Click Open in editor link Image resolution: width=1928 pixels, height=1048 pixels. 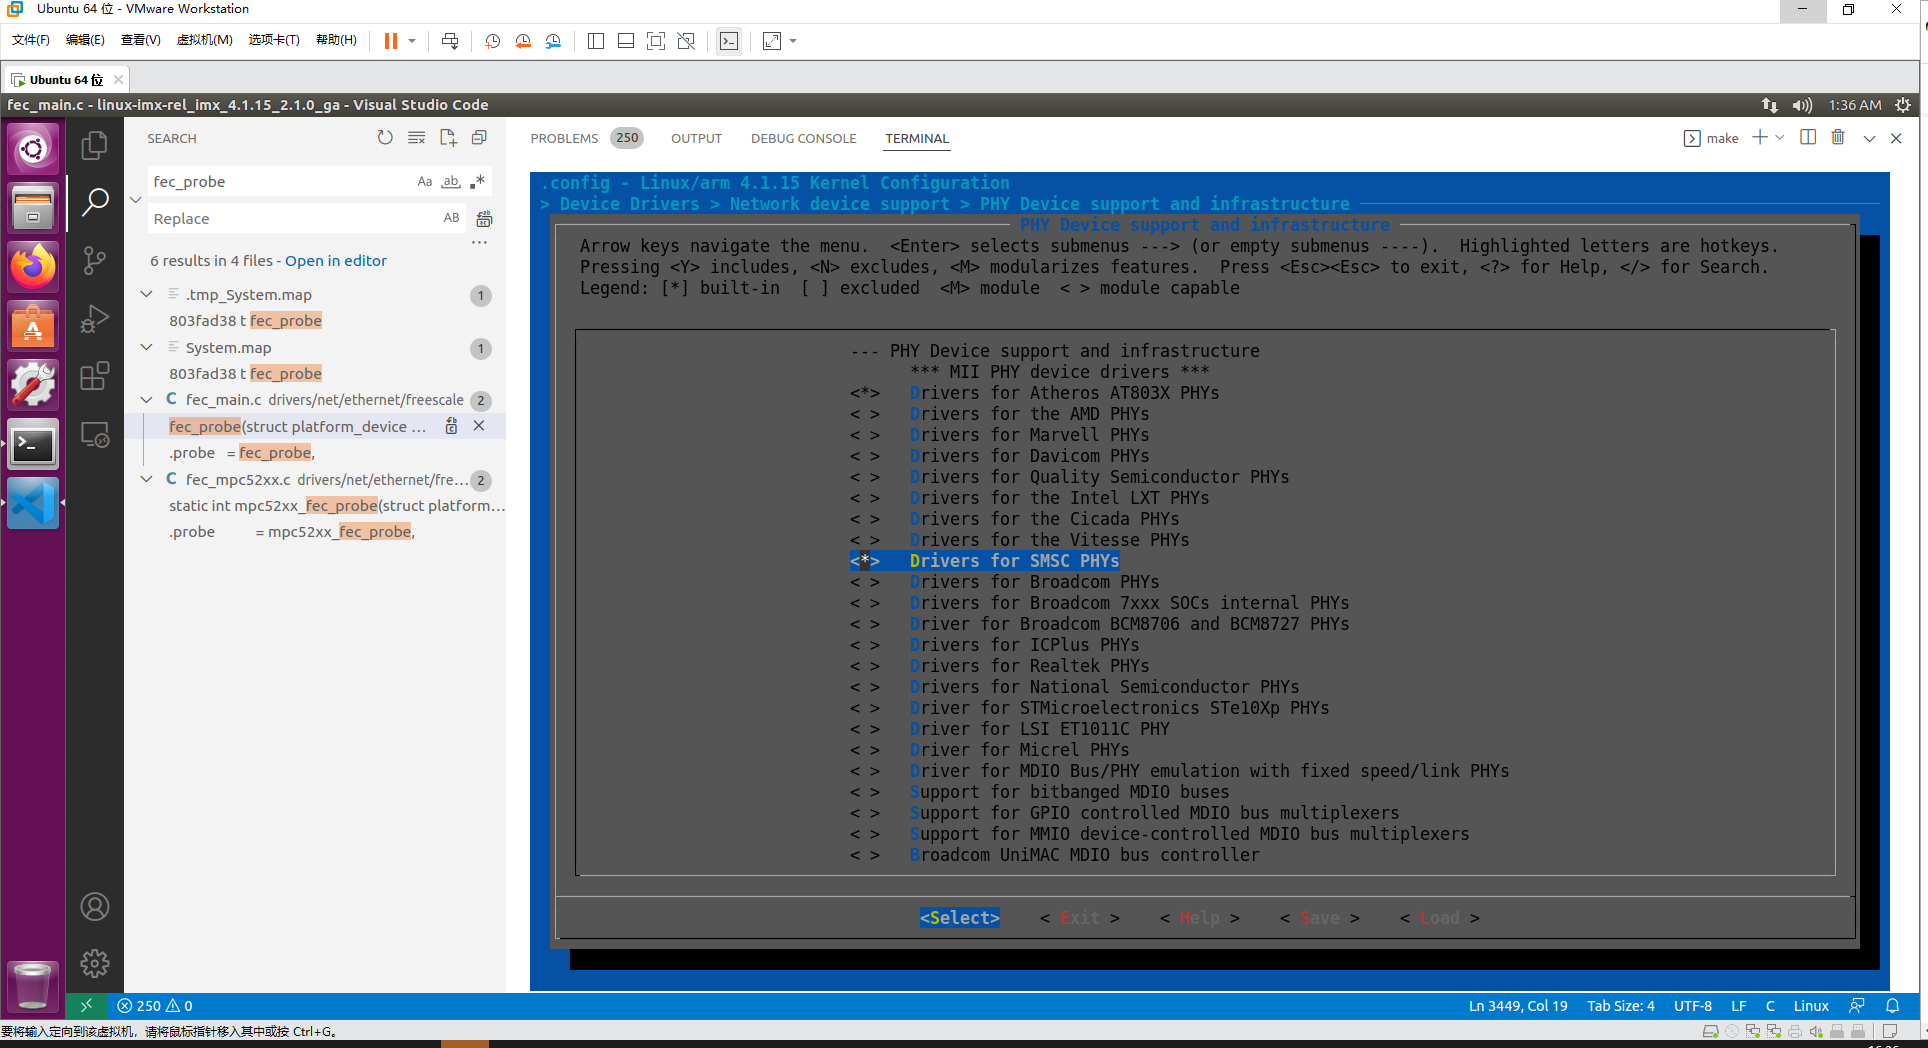[x=336, y=260]
